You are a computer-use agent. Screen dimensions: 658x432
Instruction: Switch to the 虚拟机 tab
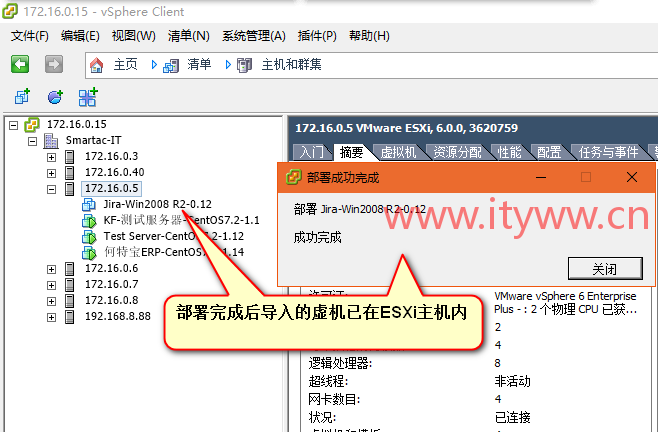(x=398, y=152)
